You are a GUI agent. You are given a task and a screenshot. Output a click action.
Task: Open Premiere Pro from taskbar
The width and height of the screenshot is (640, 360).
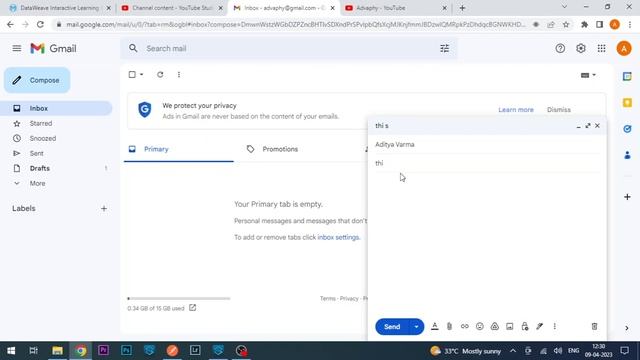click(103, 351)
